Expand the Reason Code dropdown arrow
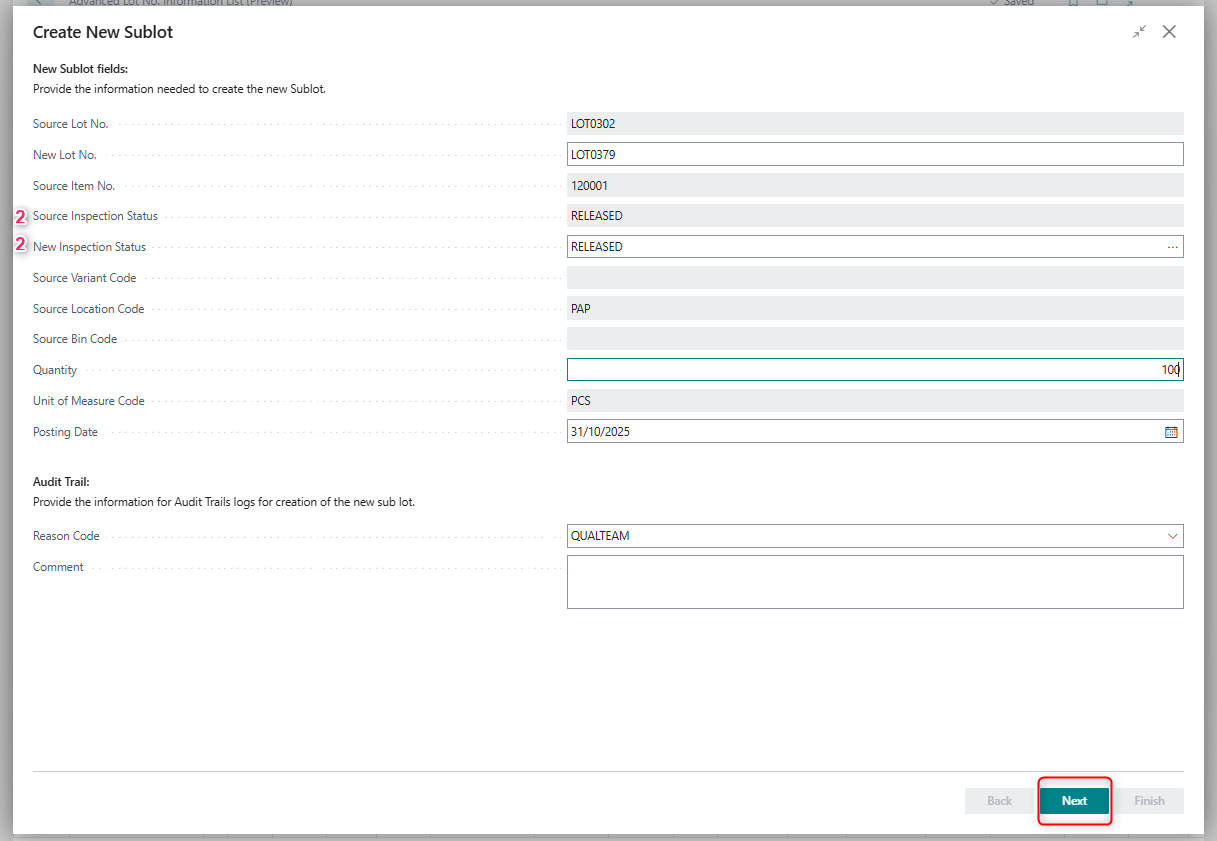1217x841 pixels. coord(1172,536)
